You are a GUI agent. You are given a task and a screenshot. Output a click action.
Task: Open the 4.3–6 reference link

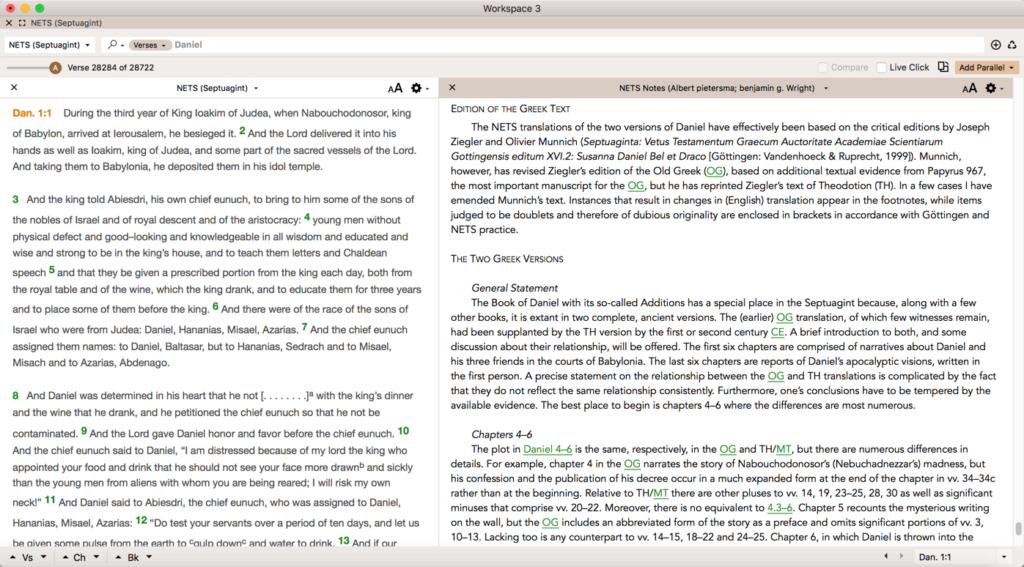click(x=779, y=508)
